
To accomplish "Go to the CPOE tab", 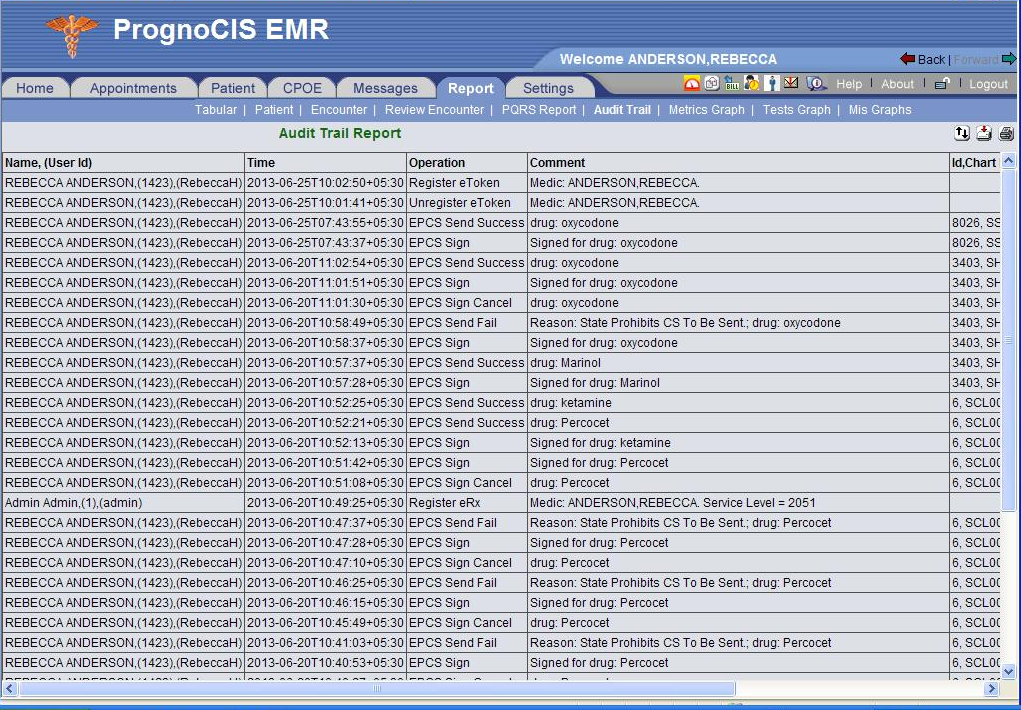I will click(301, 88).
